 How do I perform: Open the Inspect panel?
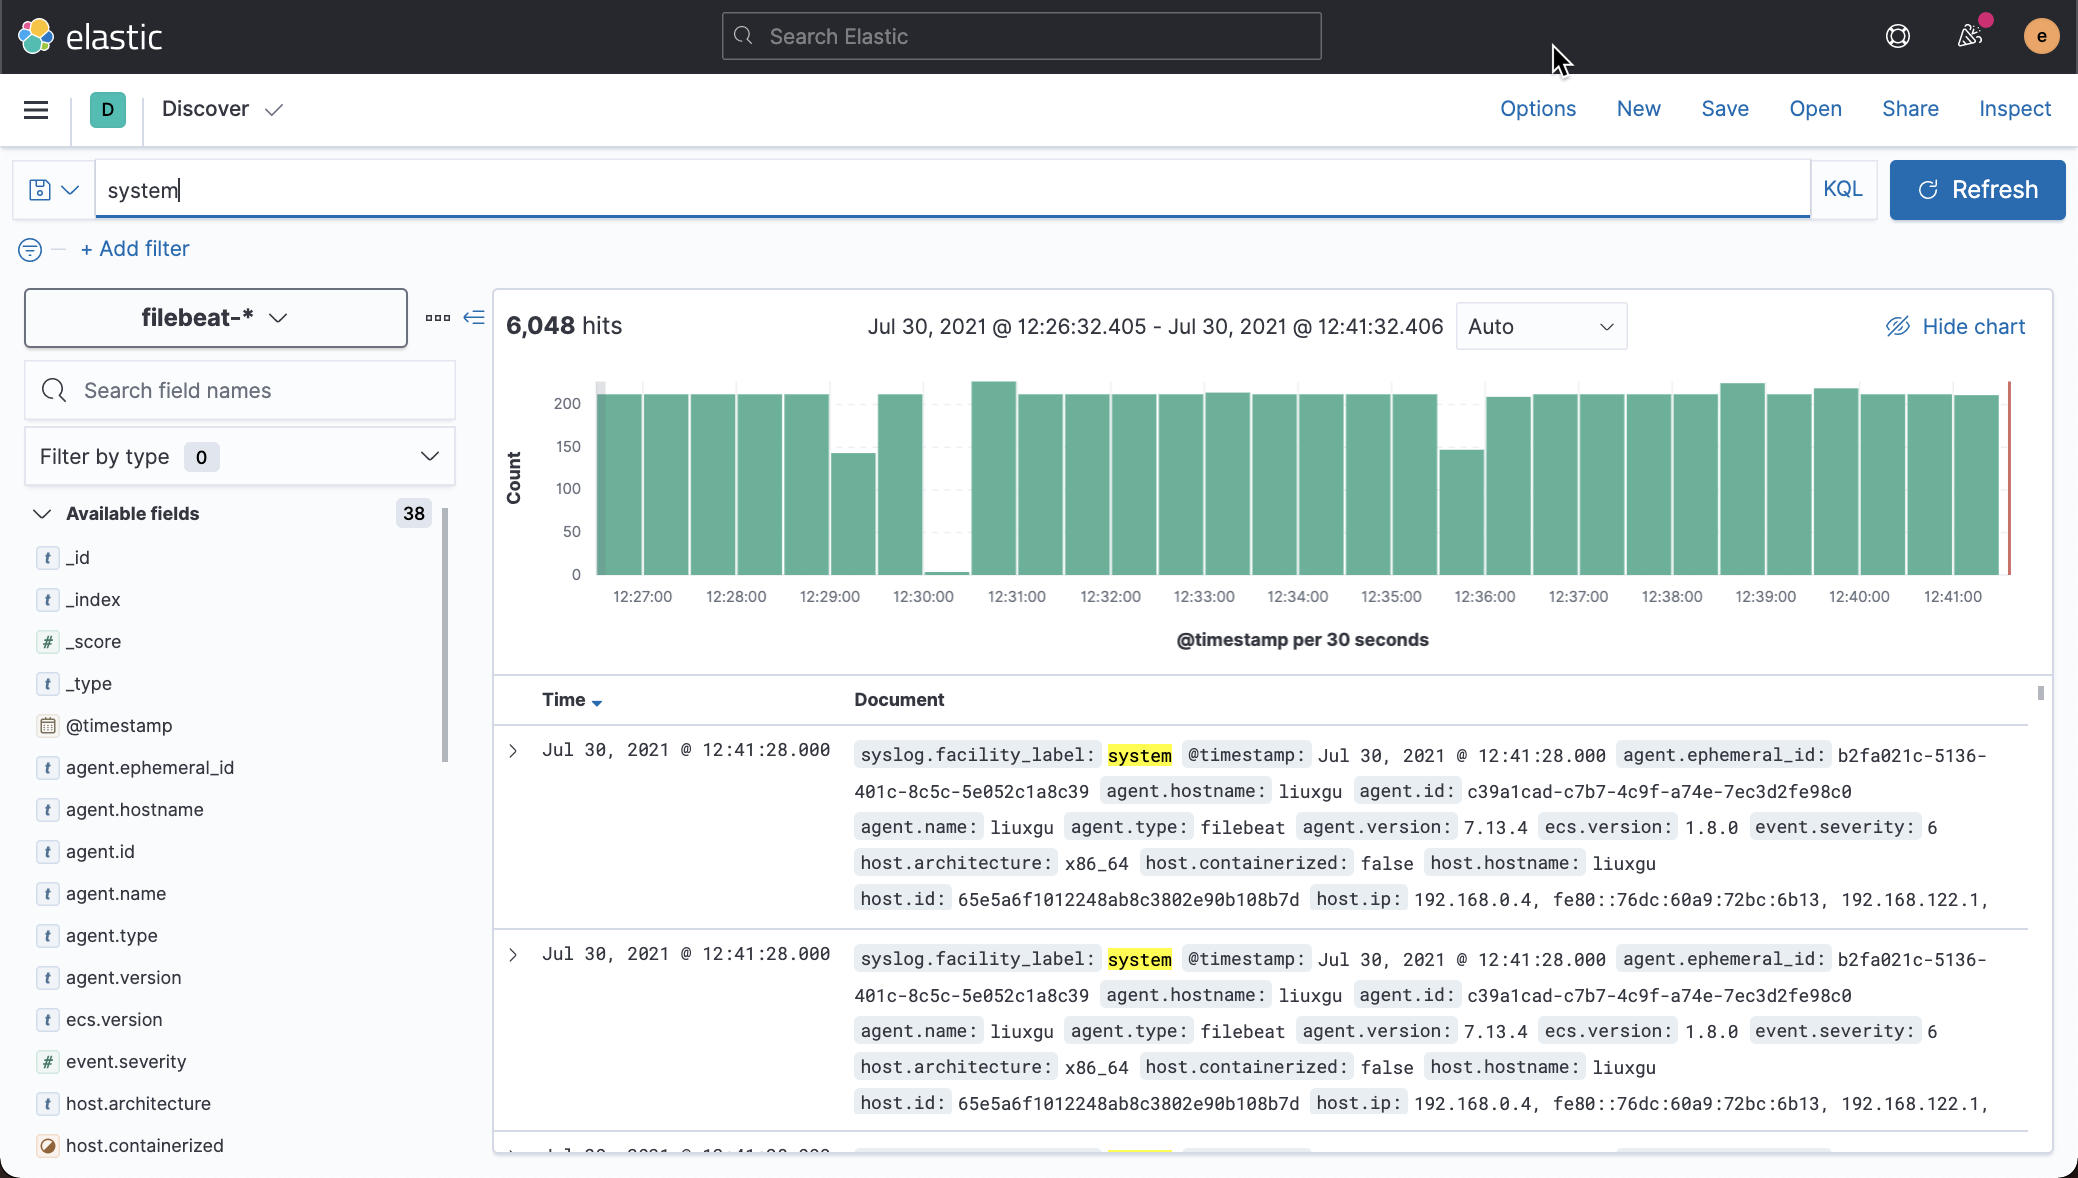click(2014, 109)
